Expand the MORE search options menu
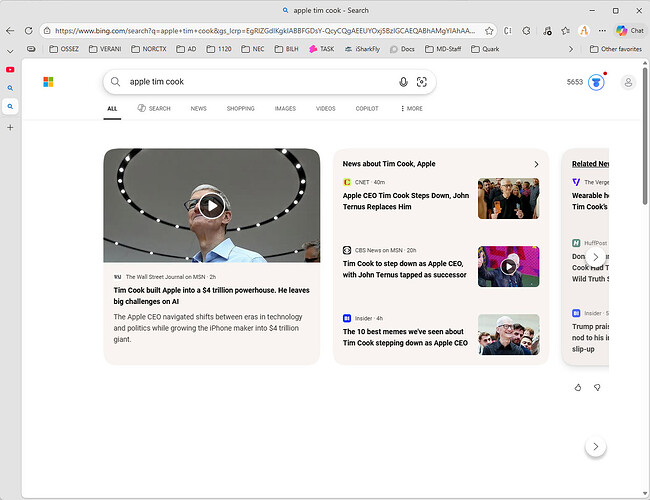 [x=411, y=109]
